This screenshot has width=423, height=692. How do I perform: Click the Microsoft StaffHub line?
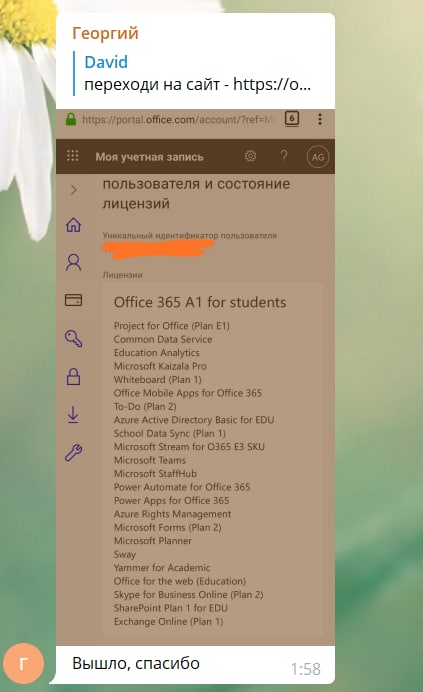[x=155, y=474]
